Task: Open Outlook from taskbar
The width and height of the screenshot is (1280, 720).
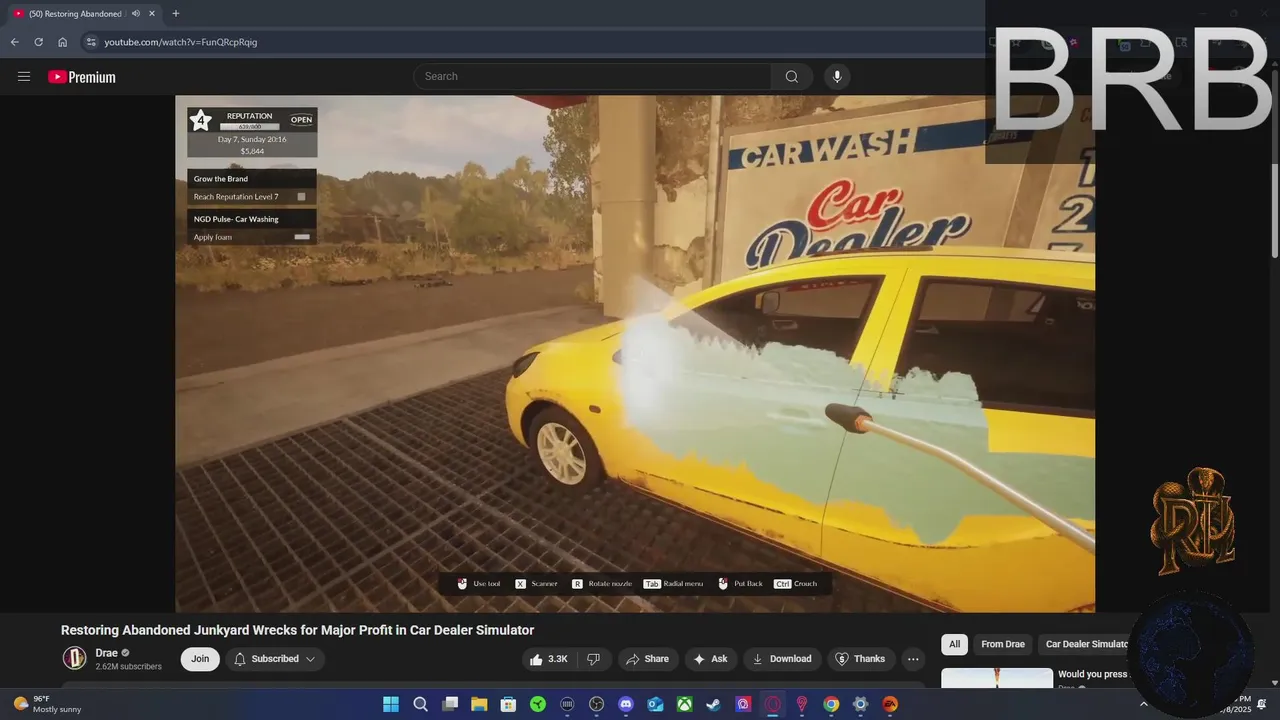Action: click(655, 704)
